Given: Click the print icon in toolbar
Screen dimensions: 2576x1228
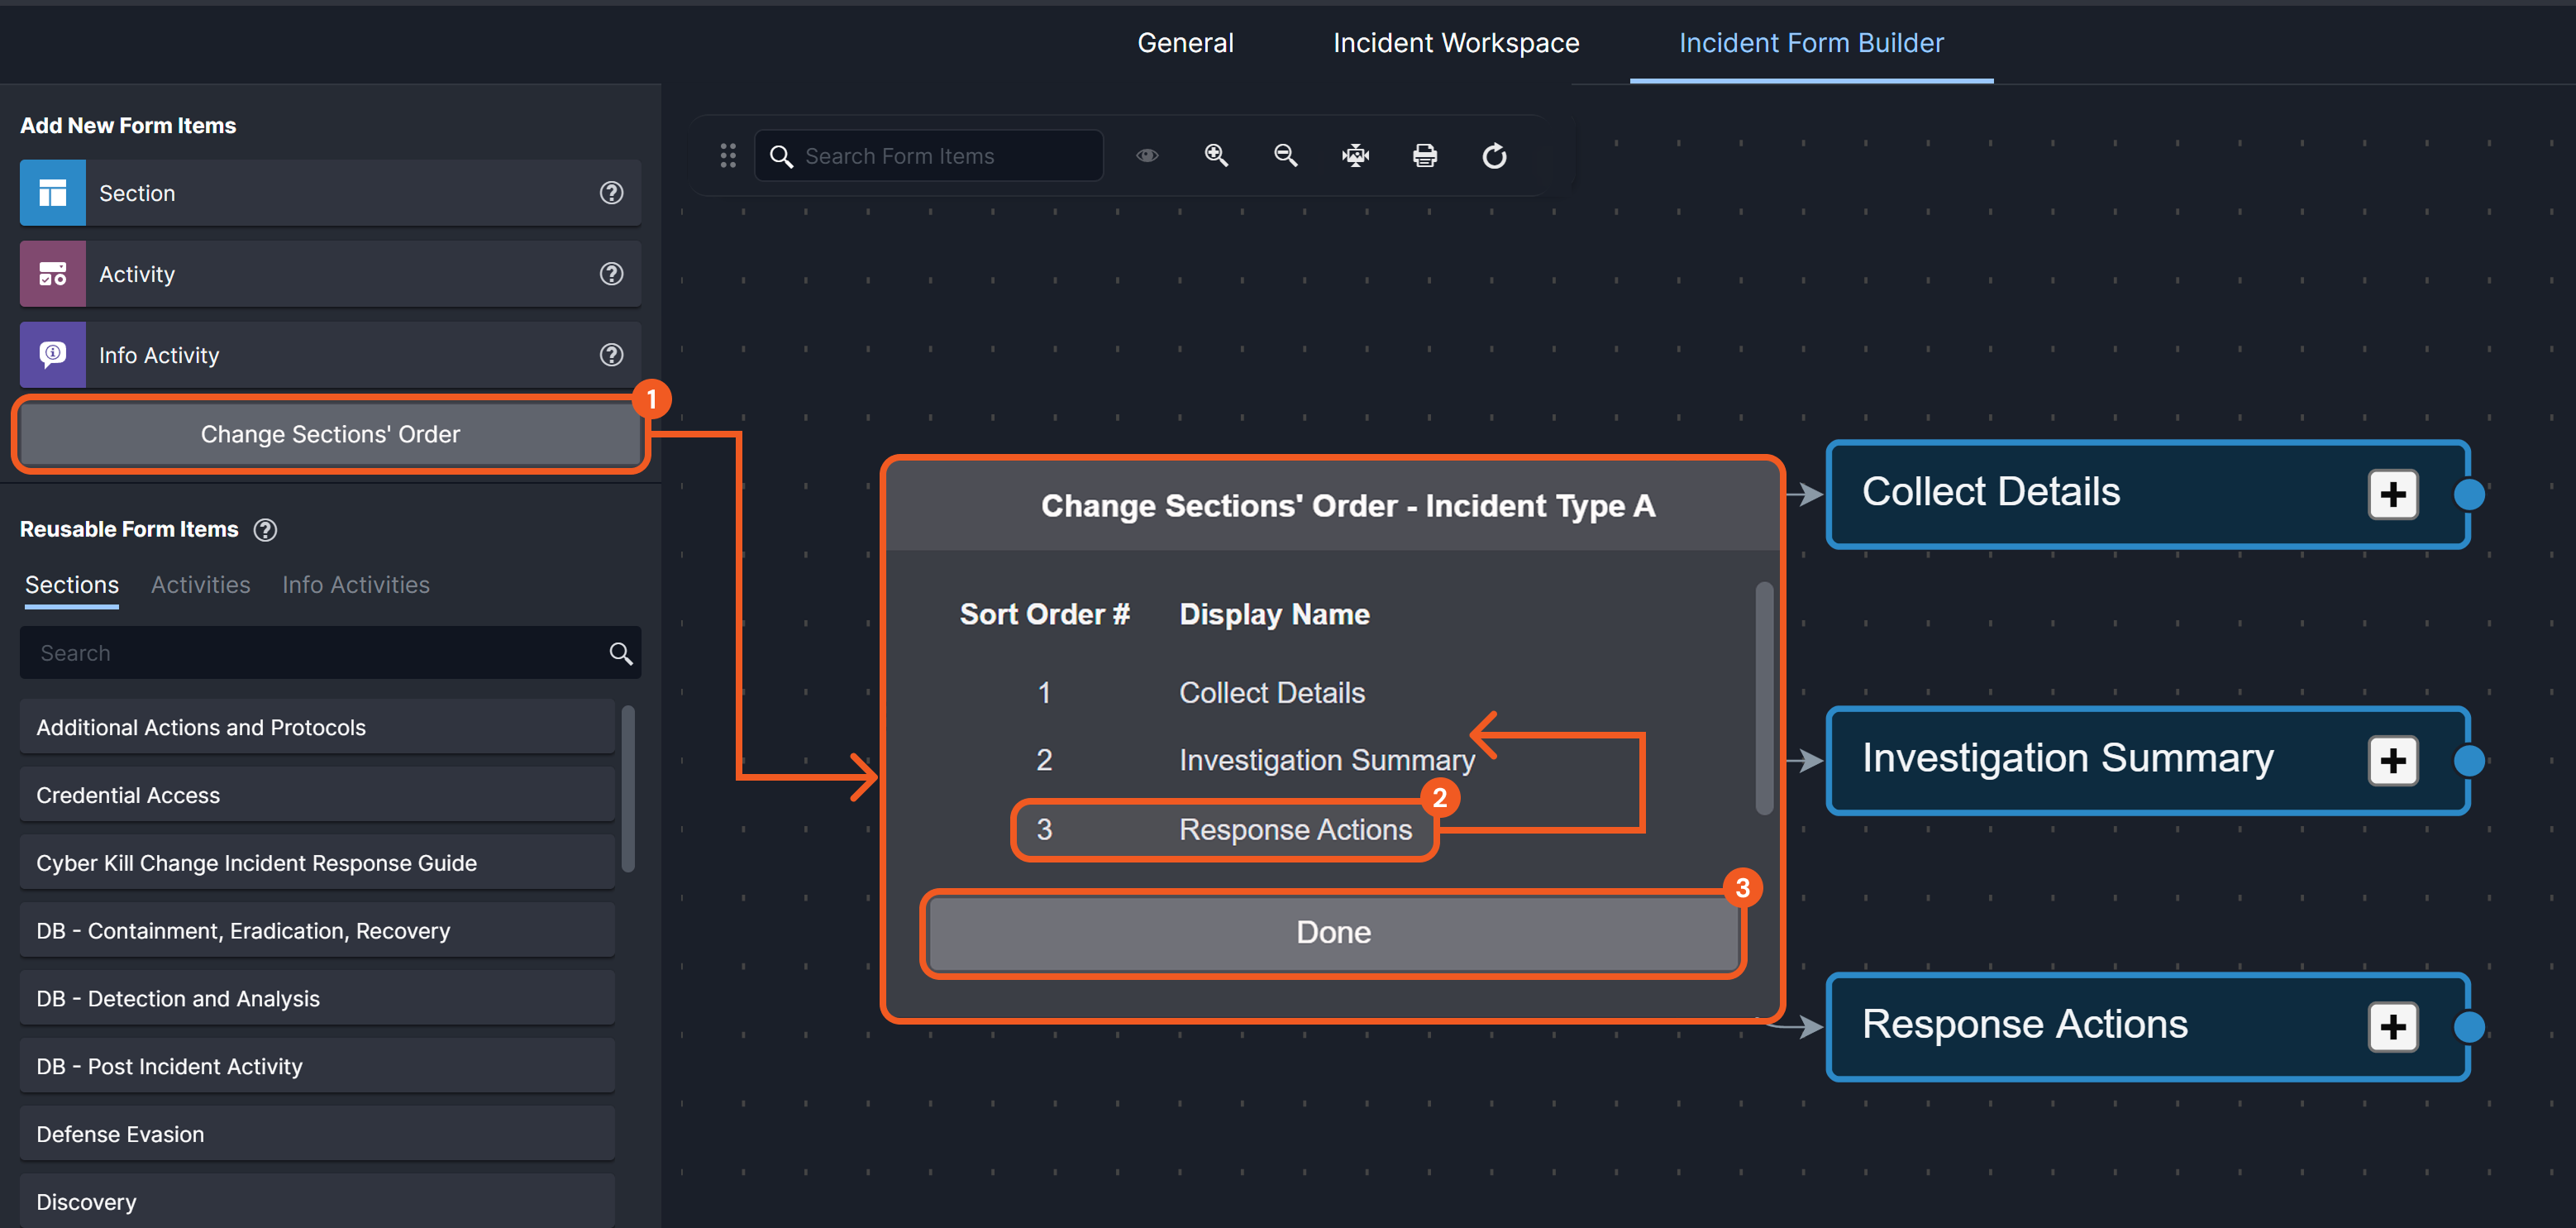Looking at the screenshot, I should pos(1424,156).
